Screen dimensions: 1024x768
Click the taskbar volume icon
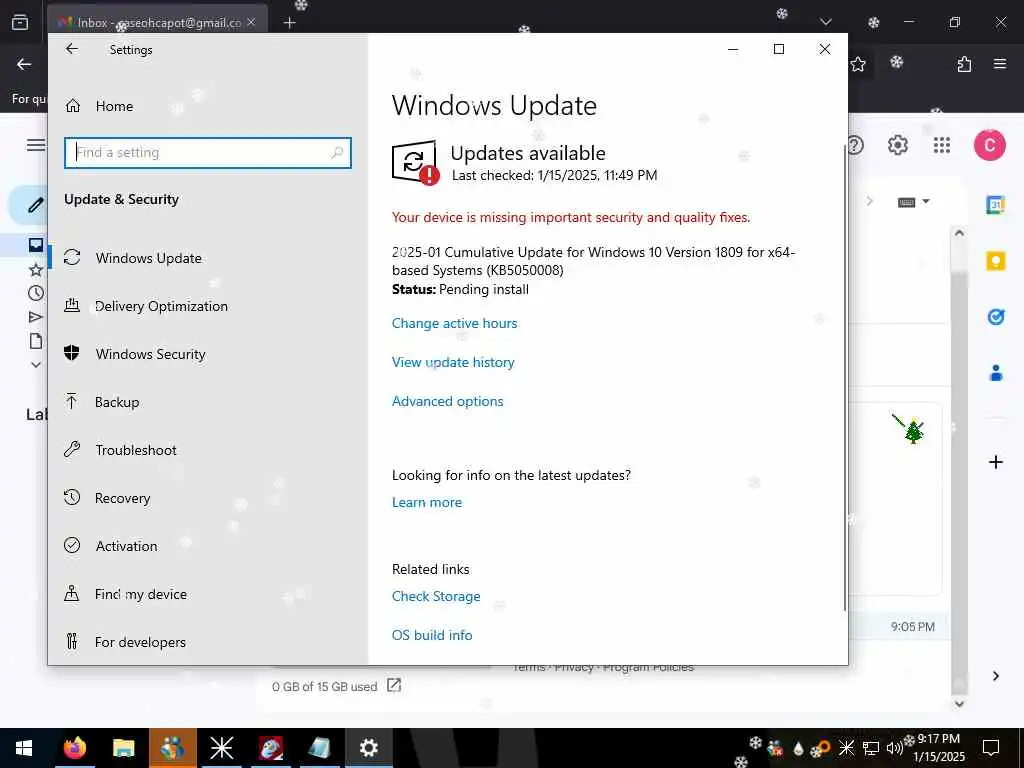(x=894, y=748)
